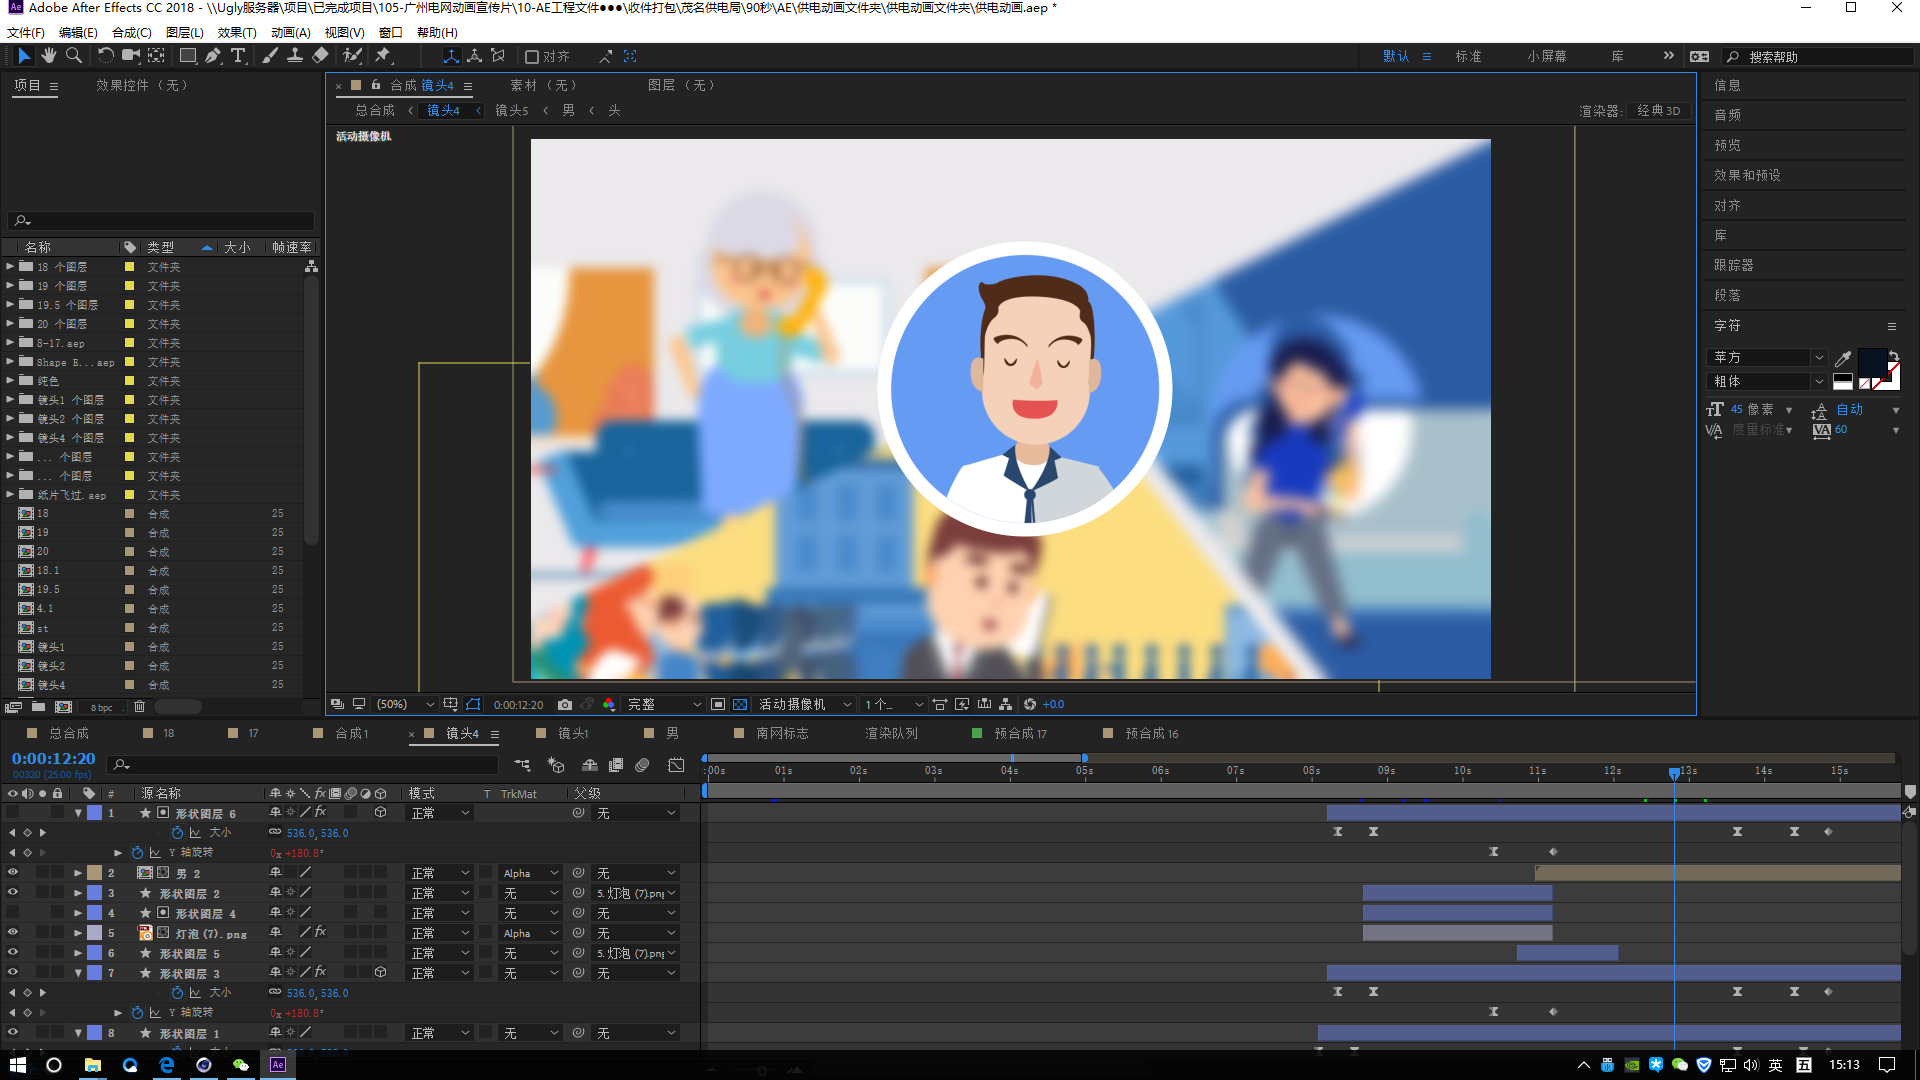Click the eyedropper in Character panel
Screen dimensions: 1920x1080
(1843, 358)
